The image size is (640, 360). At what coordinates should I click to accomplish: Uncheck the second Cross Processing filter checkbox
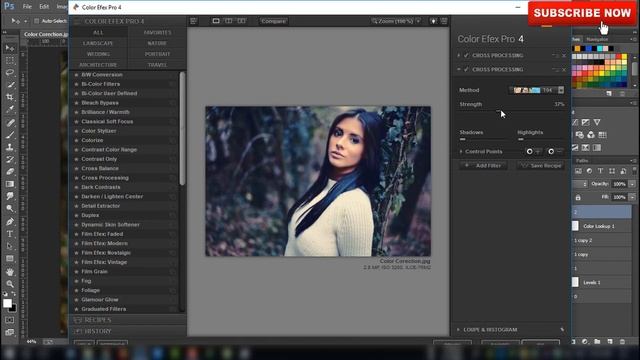pyautogui.click(x=466, y=70)
